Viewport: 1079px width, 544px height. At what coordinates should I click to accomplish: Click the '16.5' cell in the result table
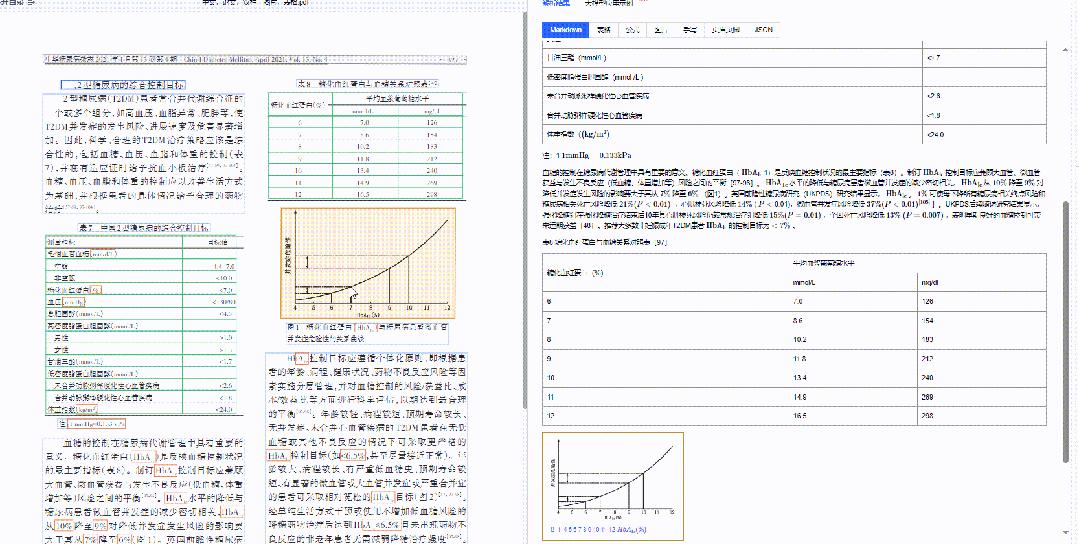tap(853, 417)
